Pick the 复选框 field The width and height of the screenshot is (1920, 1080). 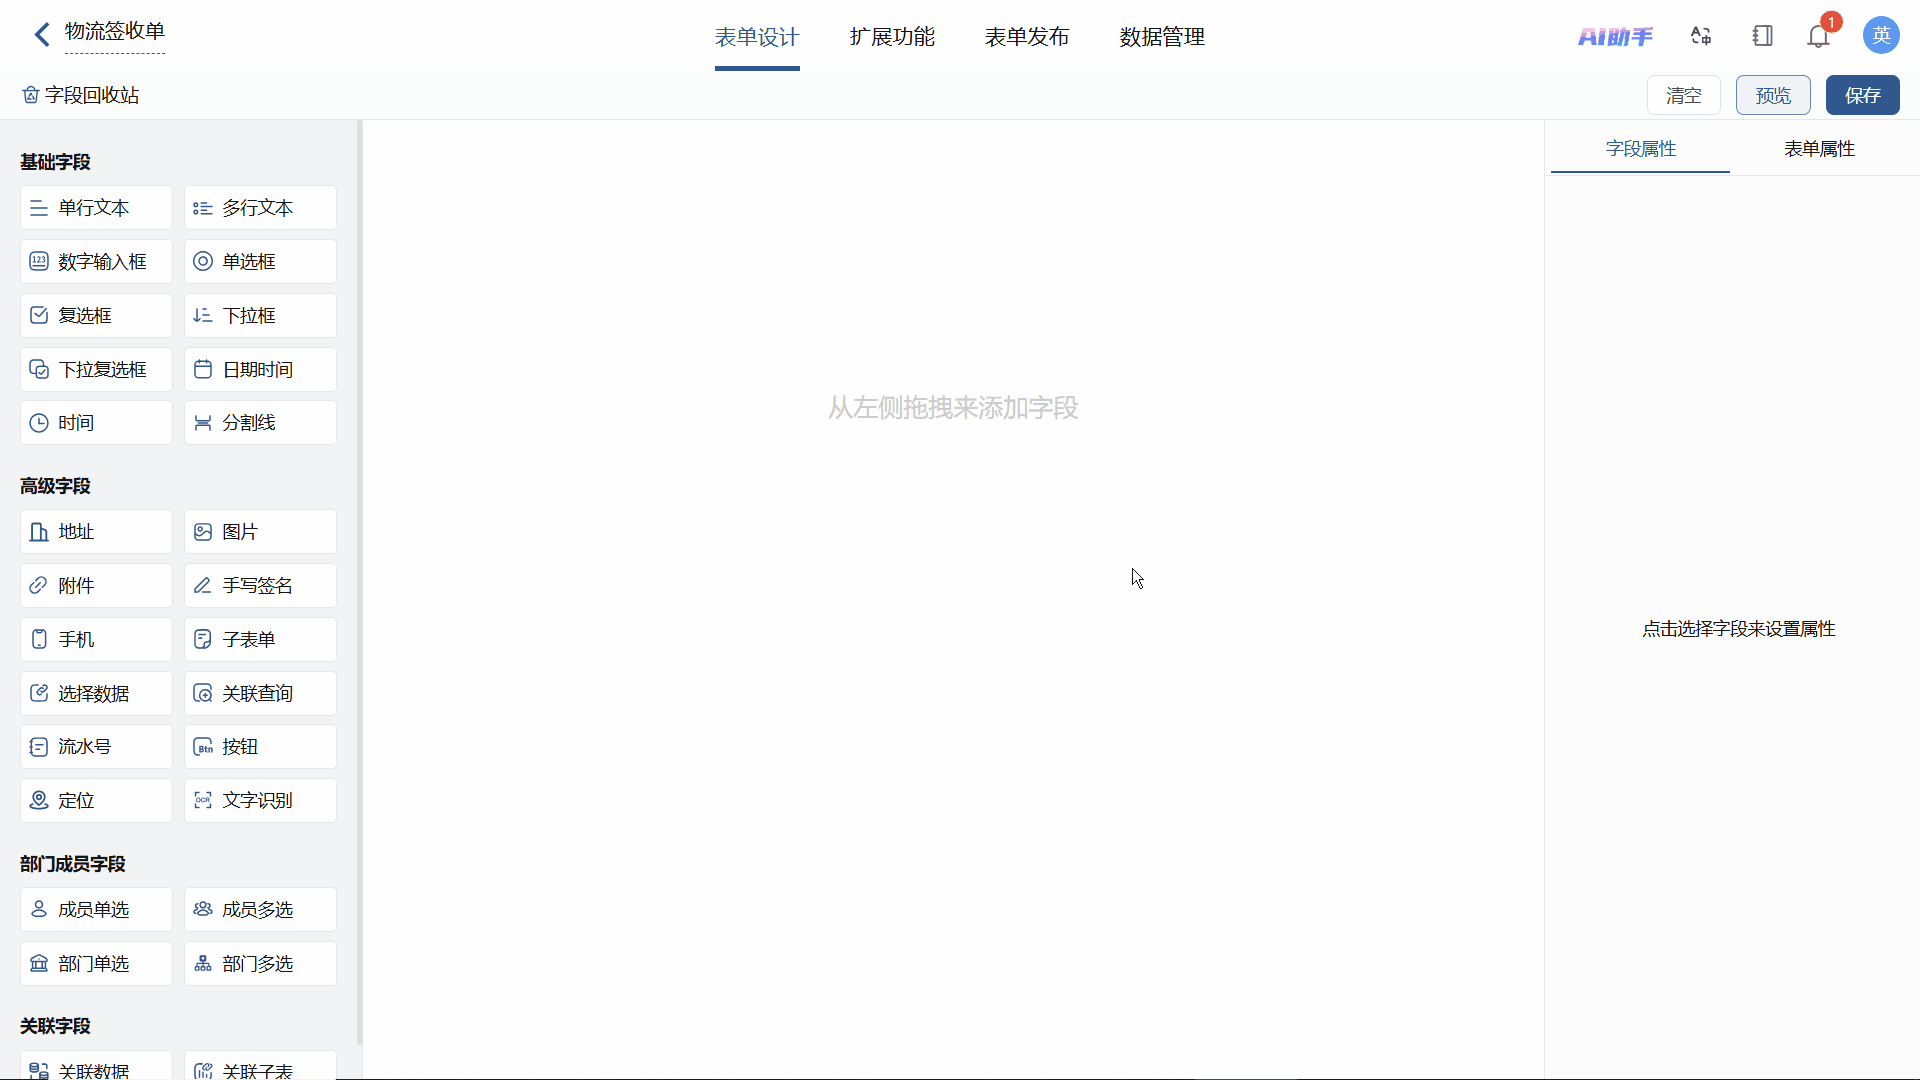(x=96, y=316)
